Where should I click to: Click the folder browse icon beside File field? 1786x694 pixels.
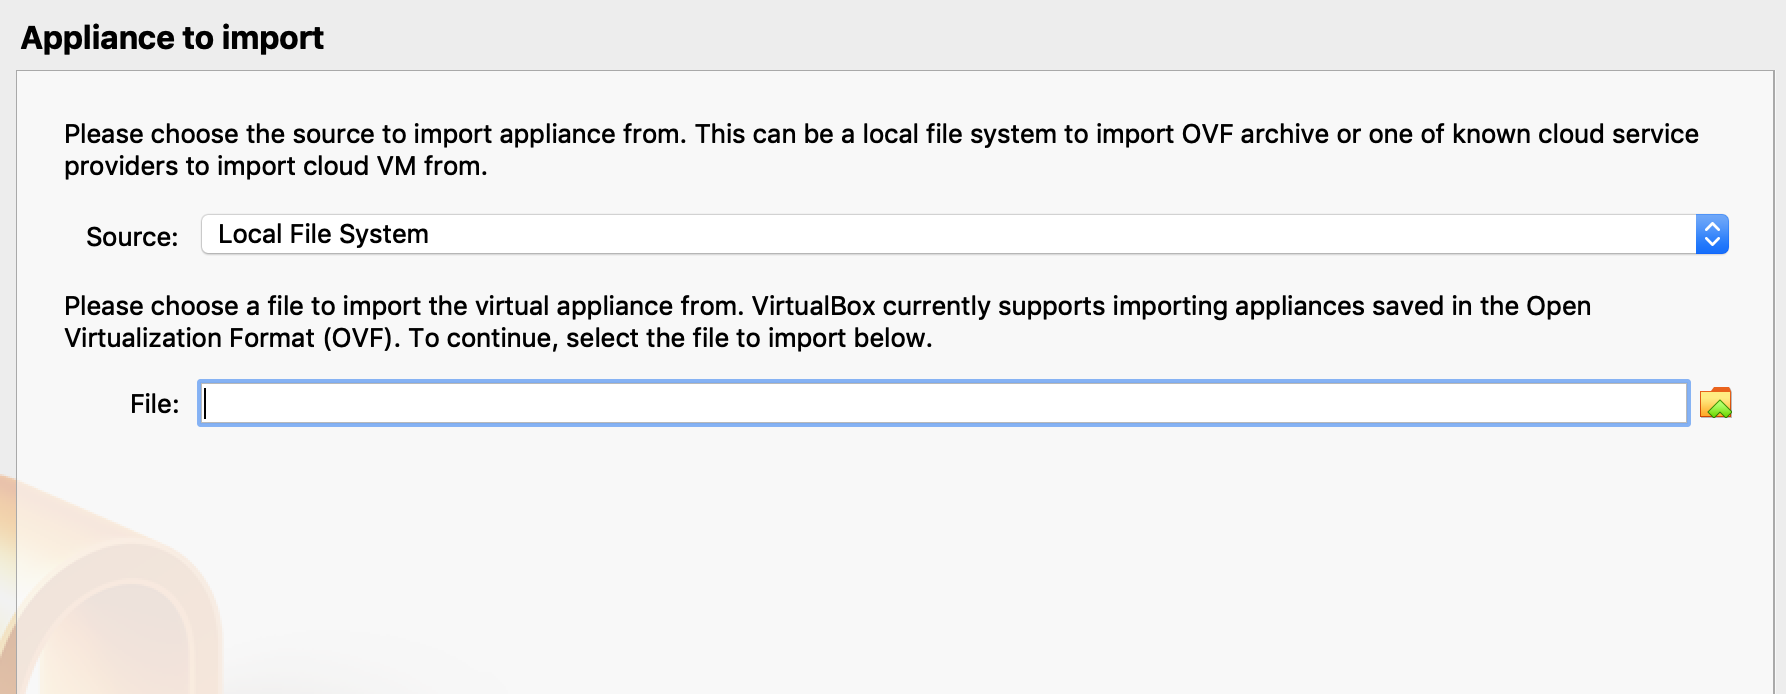click(x=1715, y=403)
